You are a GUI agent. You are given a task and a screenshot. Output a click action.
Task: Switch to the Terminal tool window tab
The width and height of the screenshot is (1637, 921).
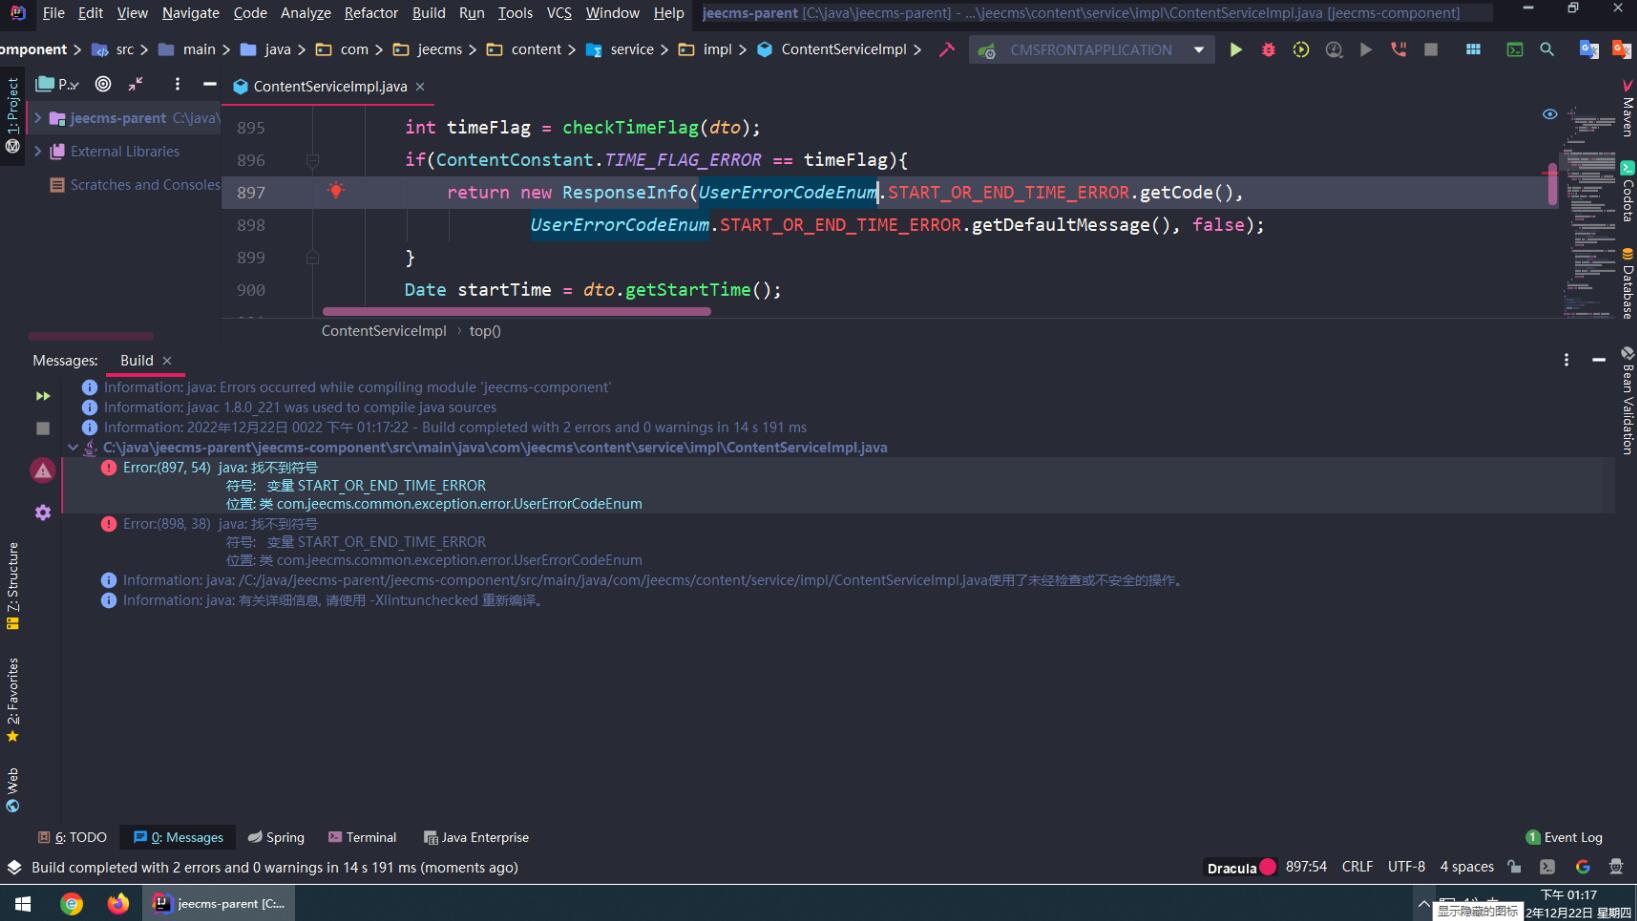tap(362, 837)
